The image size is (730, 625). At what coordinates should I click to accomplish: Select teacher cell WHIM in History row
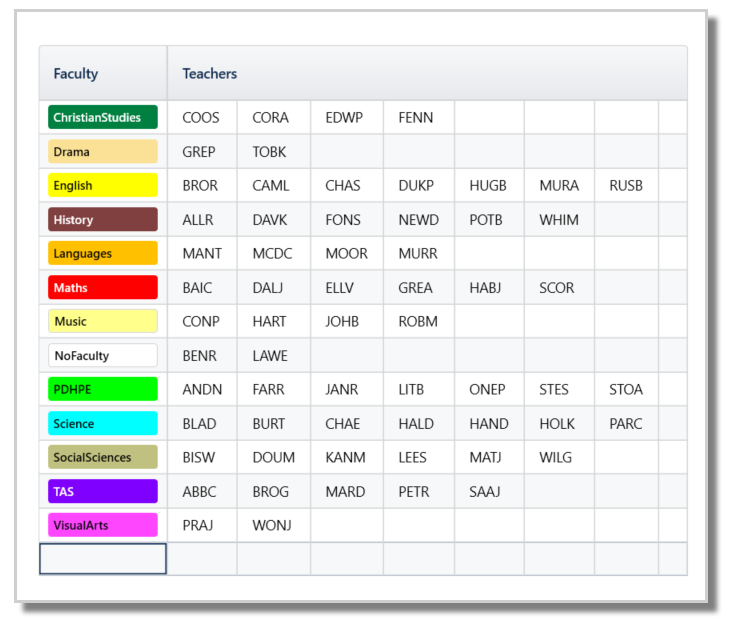point(559,219)
